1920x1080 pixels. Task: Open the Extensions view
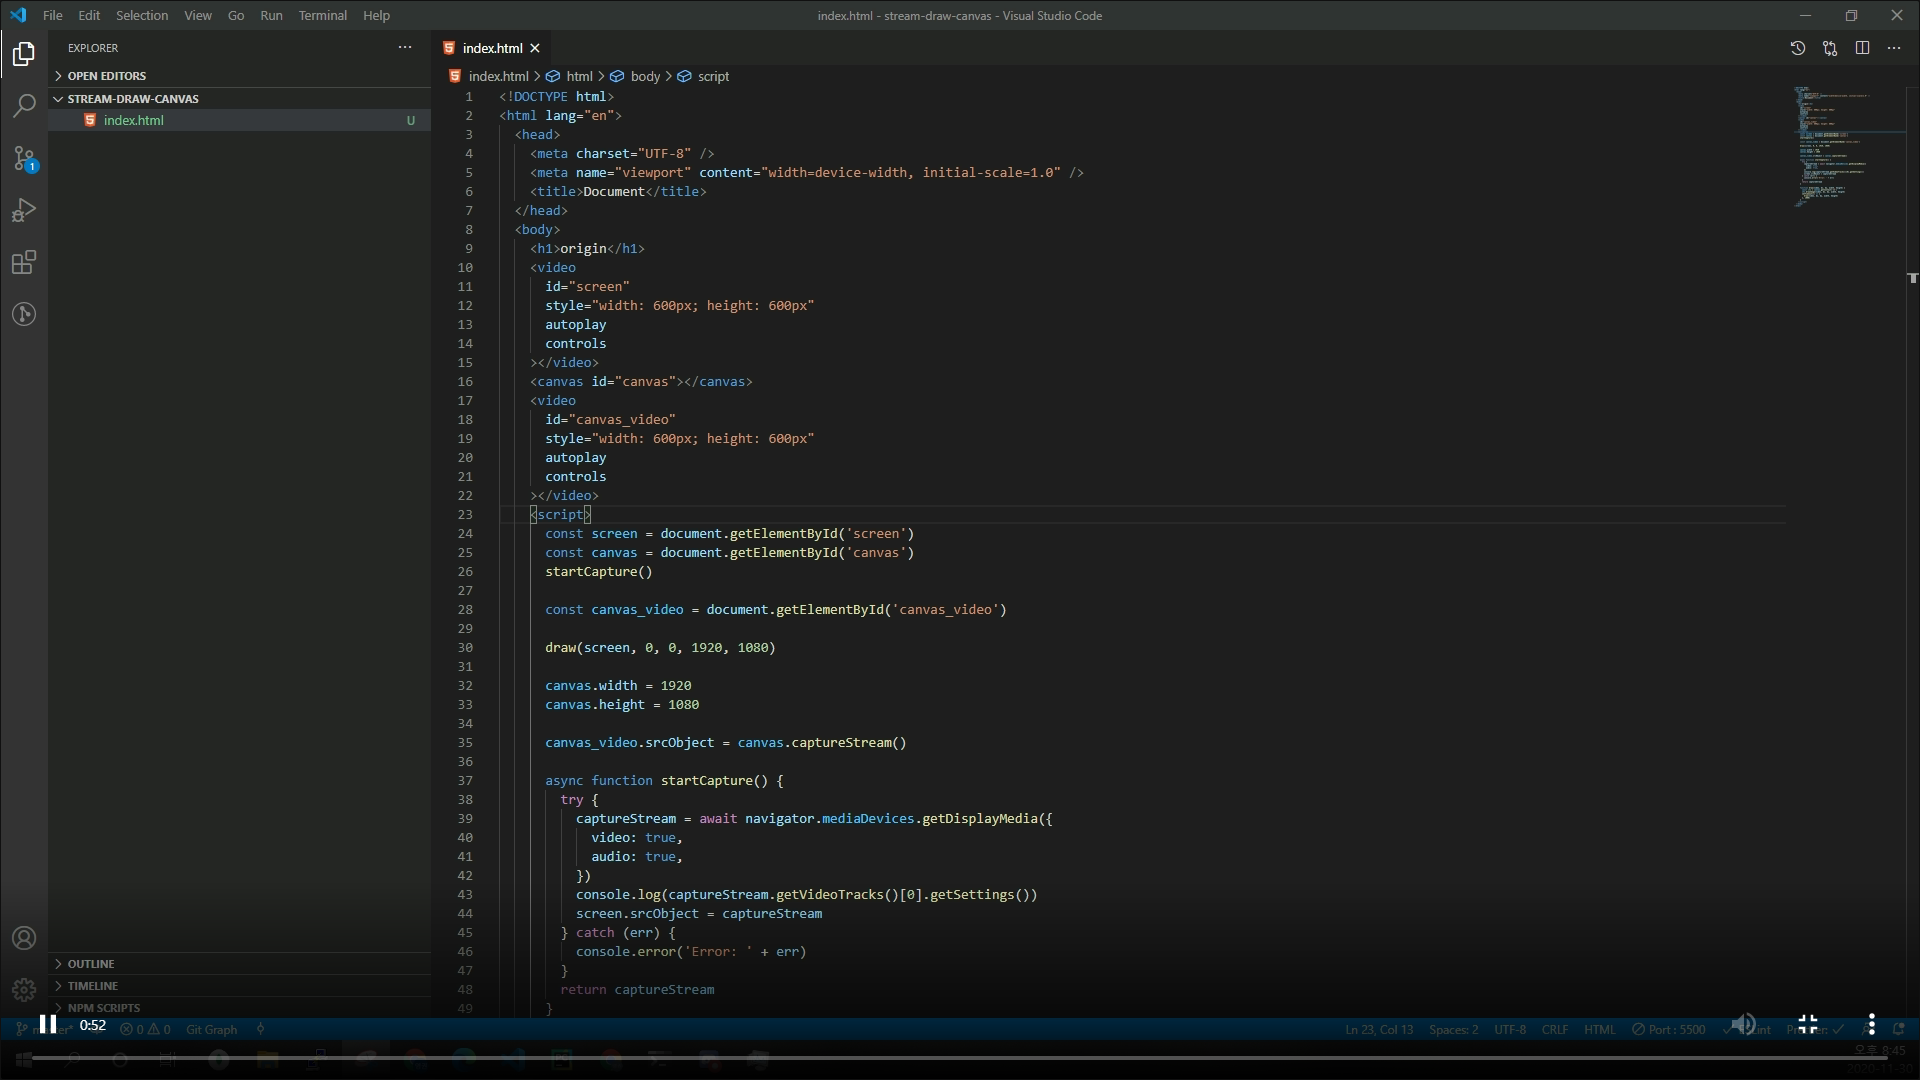tap(24, 263)
